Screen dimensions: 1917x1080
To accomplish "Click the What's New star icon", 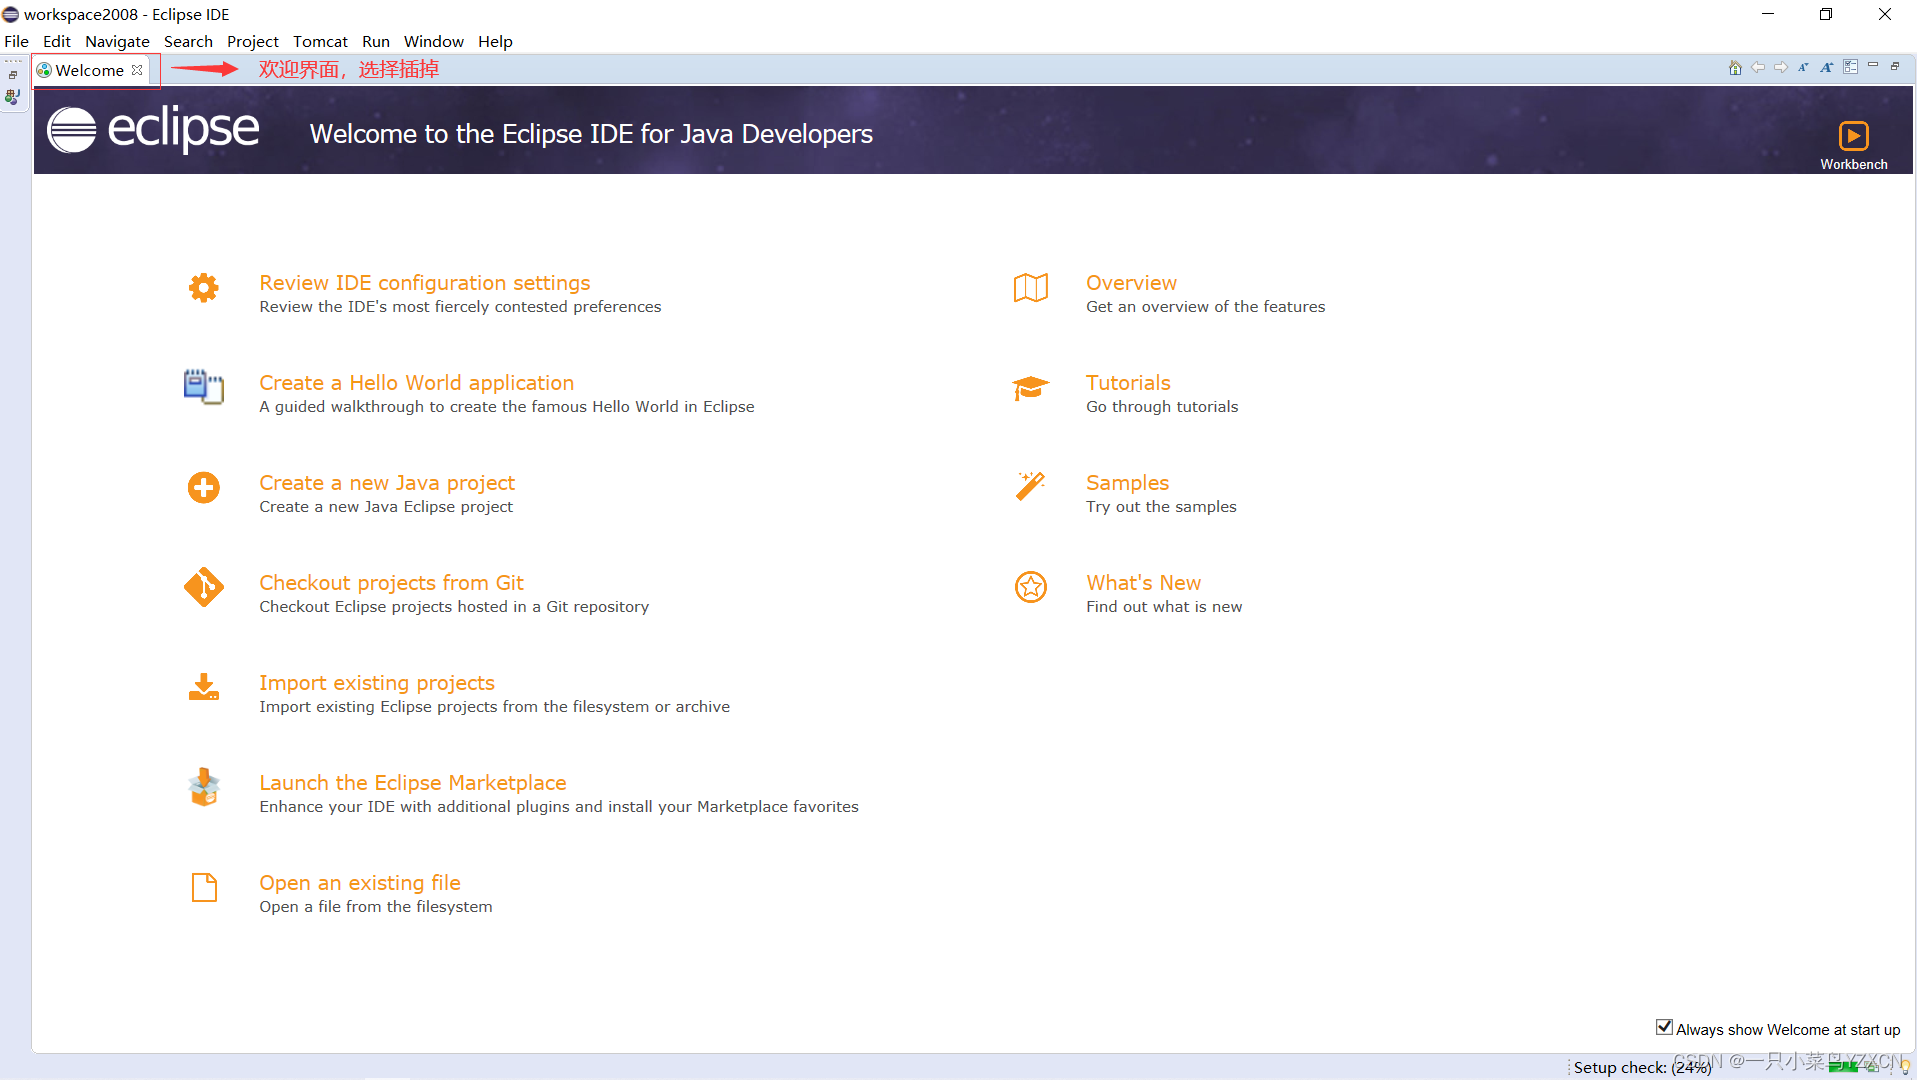I will click(1031, 587).
